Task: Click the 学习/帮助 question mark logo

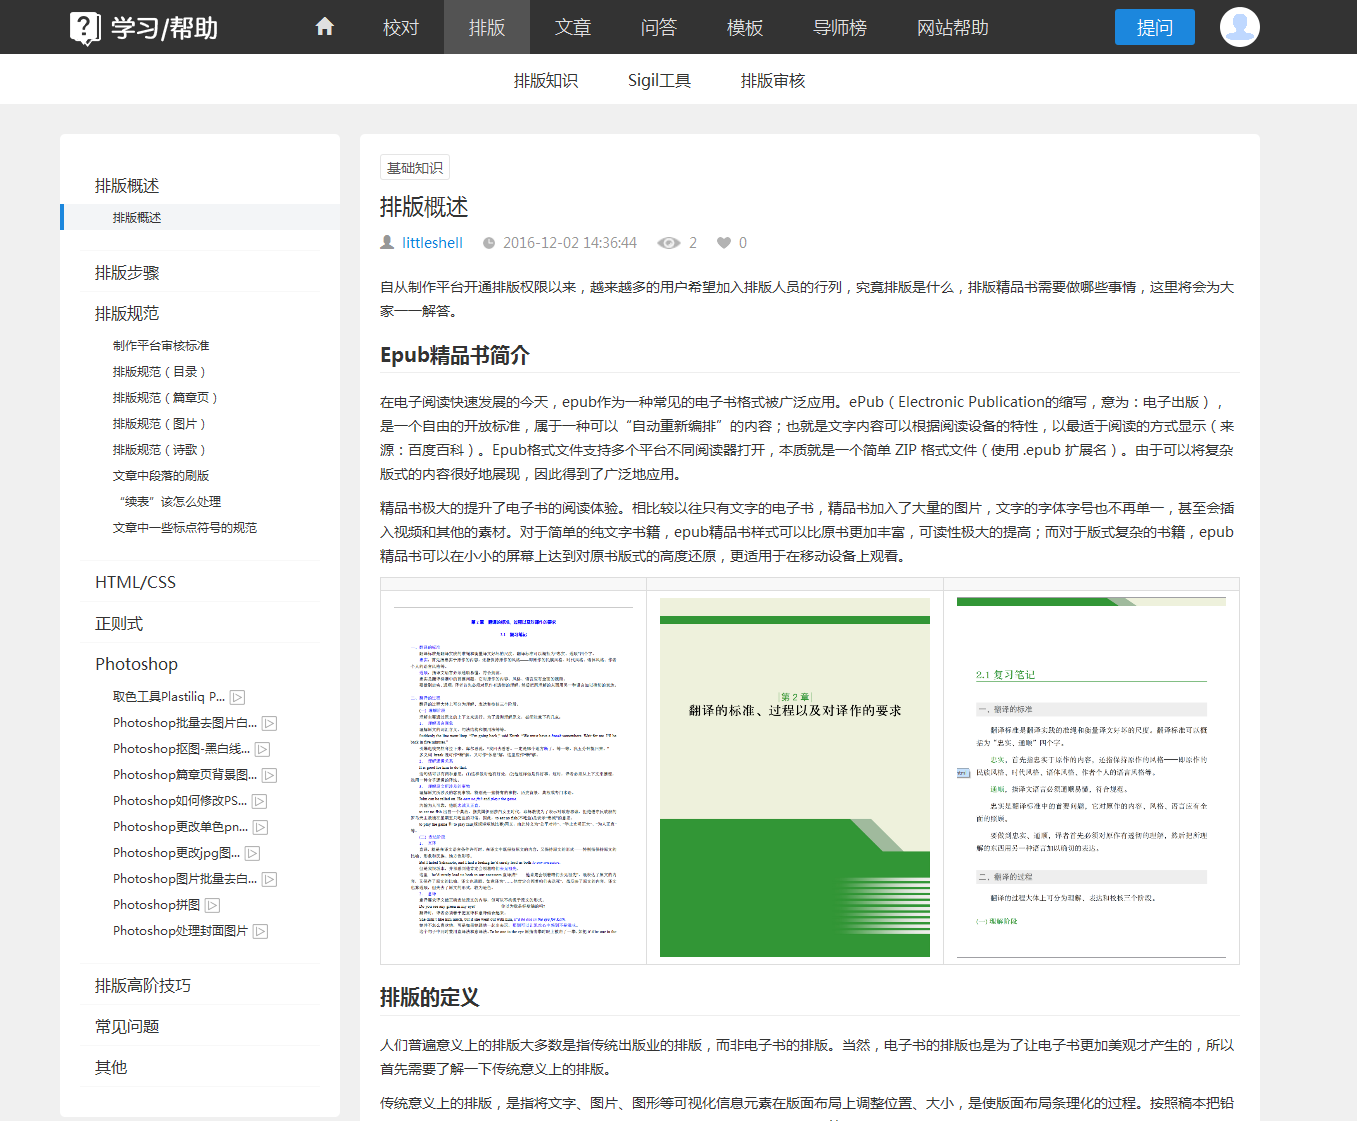Action: click(x=85, y=27)
